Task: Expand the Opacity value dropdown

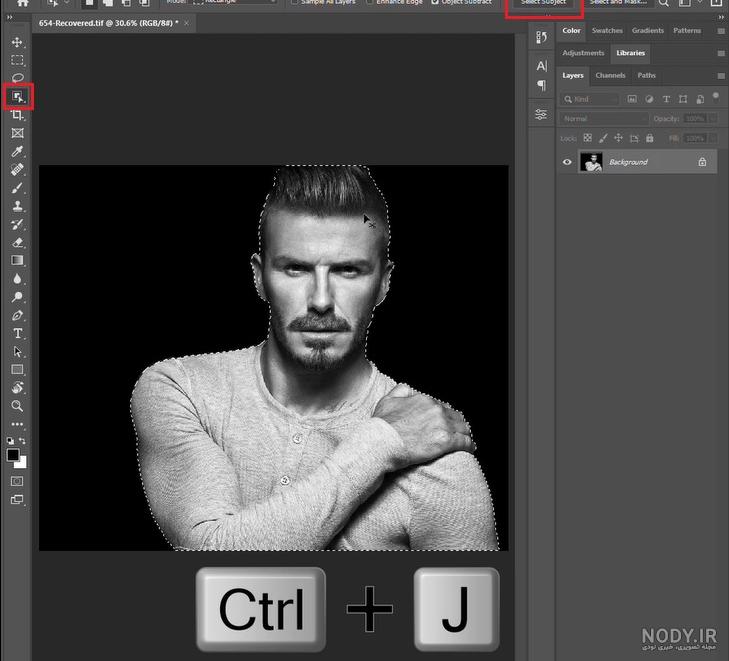Action: point(712,119)
